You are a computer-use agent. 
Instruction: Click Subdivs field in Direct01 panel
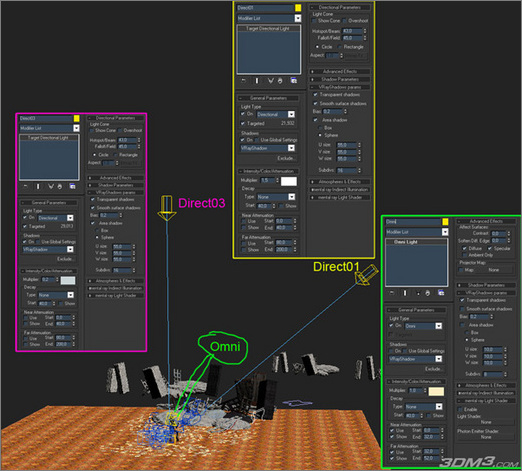tap(347, 170)
